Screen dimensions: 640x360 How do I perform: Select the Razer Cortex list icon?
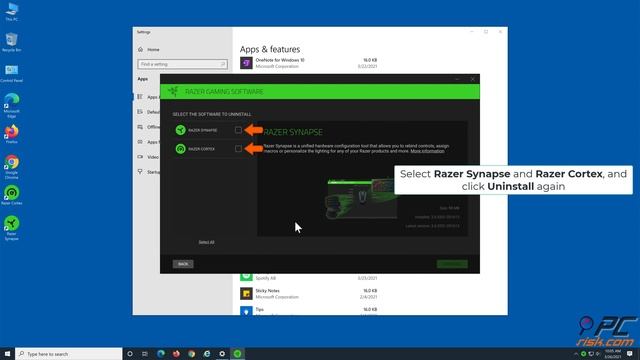(x=180, y=149)
